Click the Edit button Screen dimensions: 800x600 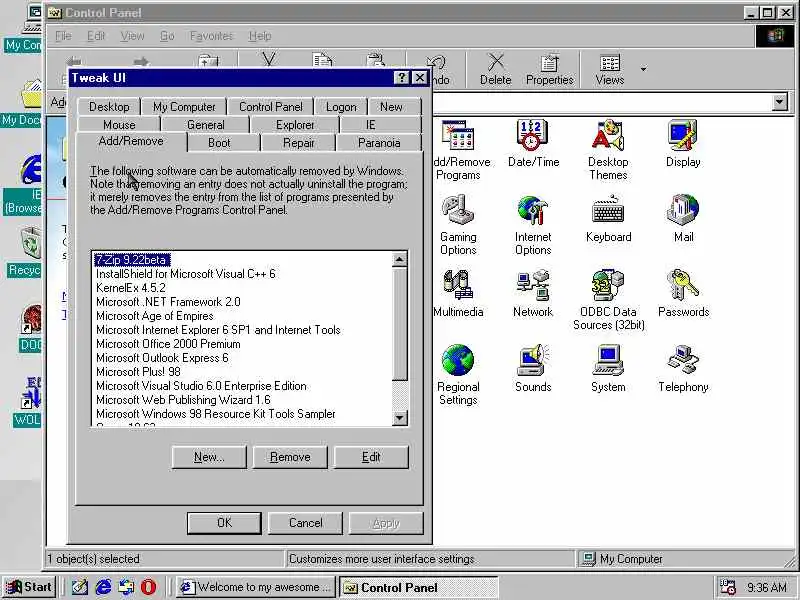[x=371, y=457]
